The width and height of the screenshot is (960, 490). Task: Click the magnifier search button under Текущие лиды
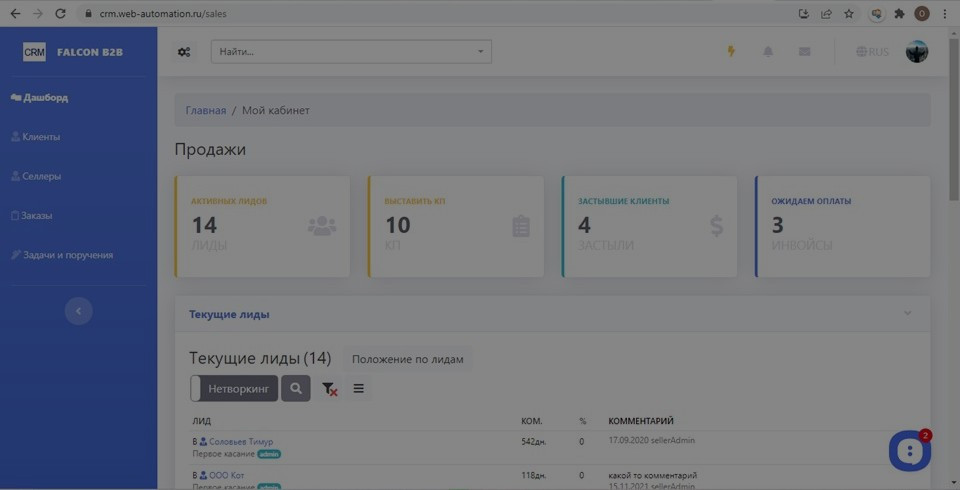pyautogui.click(x=296, y=389)
